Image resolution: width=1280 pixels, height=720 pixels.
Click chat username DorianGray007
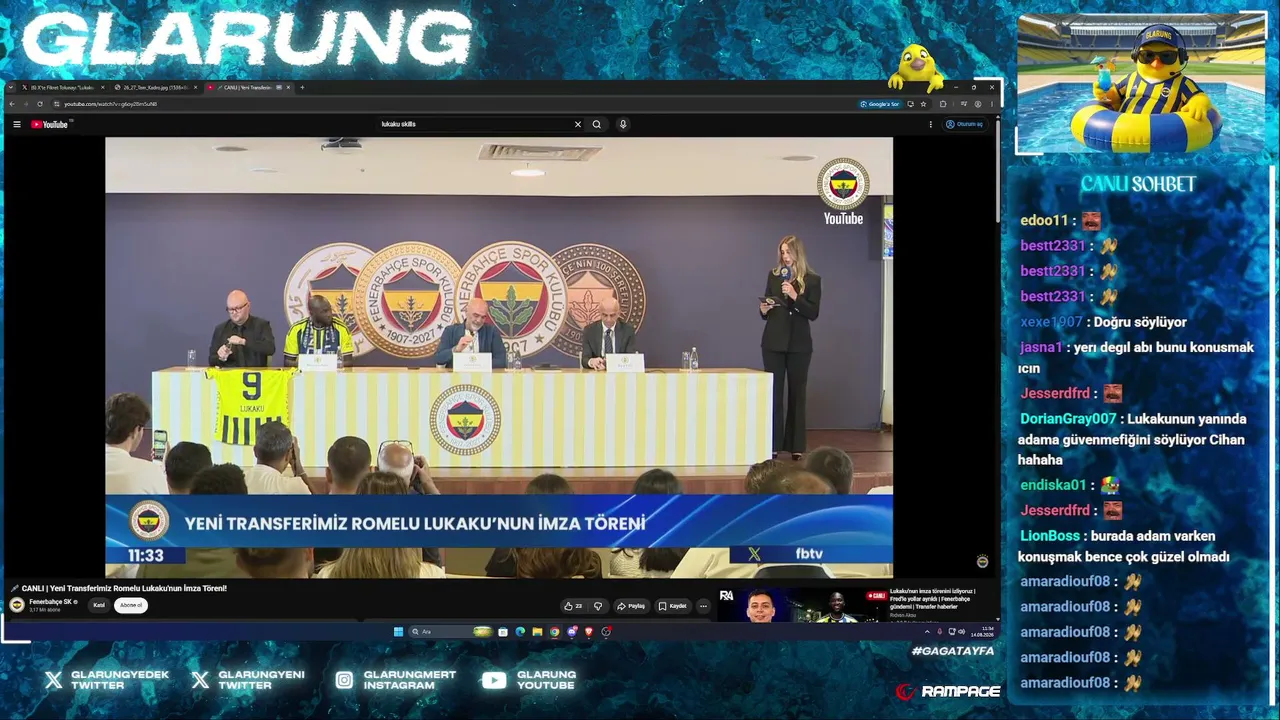tap(1068, 419)
